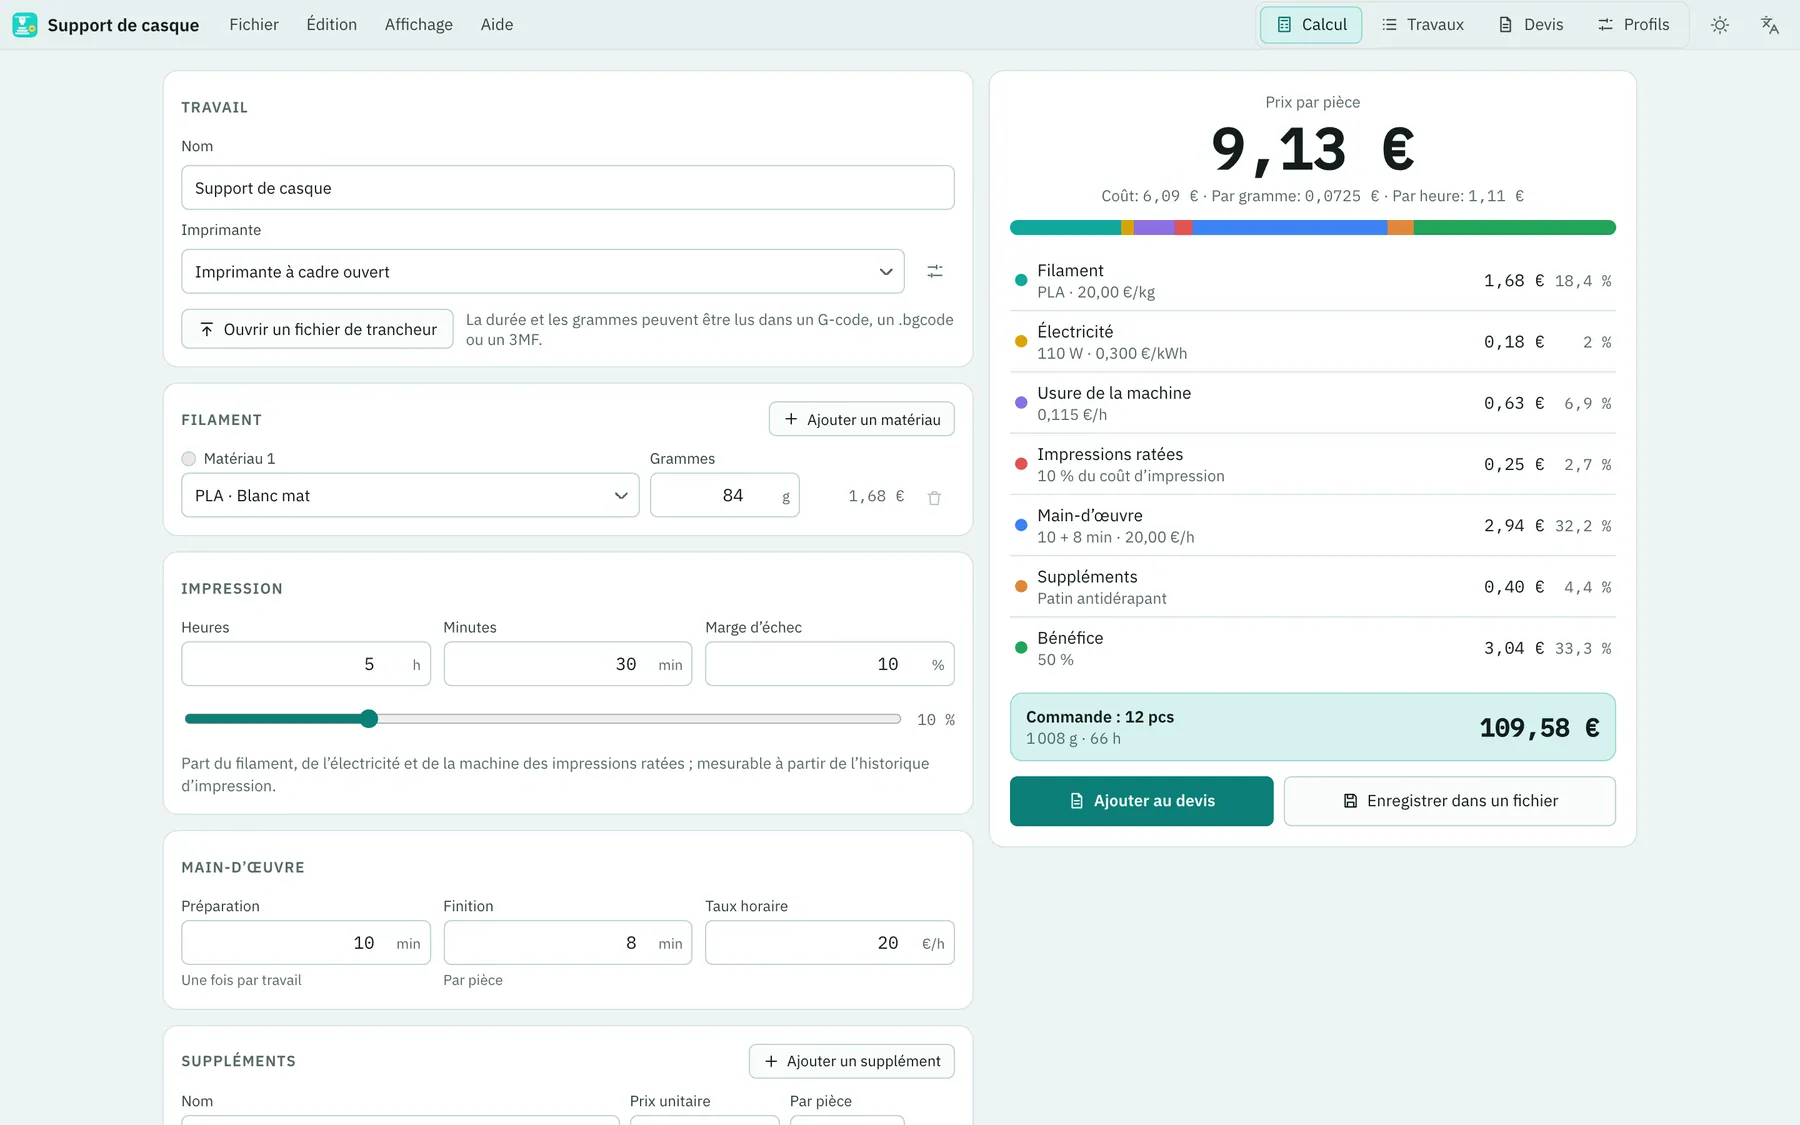Viewport: 1800px width, 1125px height.
Task: Click the Matériau 1 color circle
Action: pos(189,459)
